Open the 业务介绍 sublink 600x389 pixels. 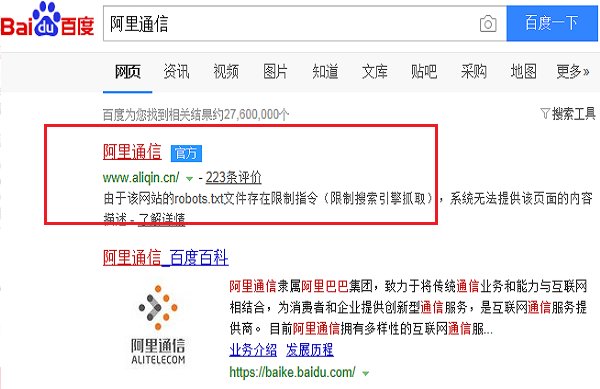[253, 350]
